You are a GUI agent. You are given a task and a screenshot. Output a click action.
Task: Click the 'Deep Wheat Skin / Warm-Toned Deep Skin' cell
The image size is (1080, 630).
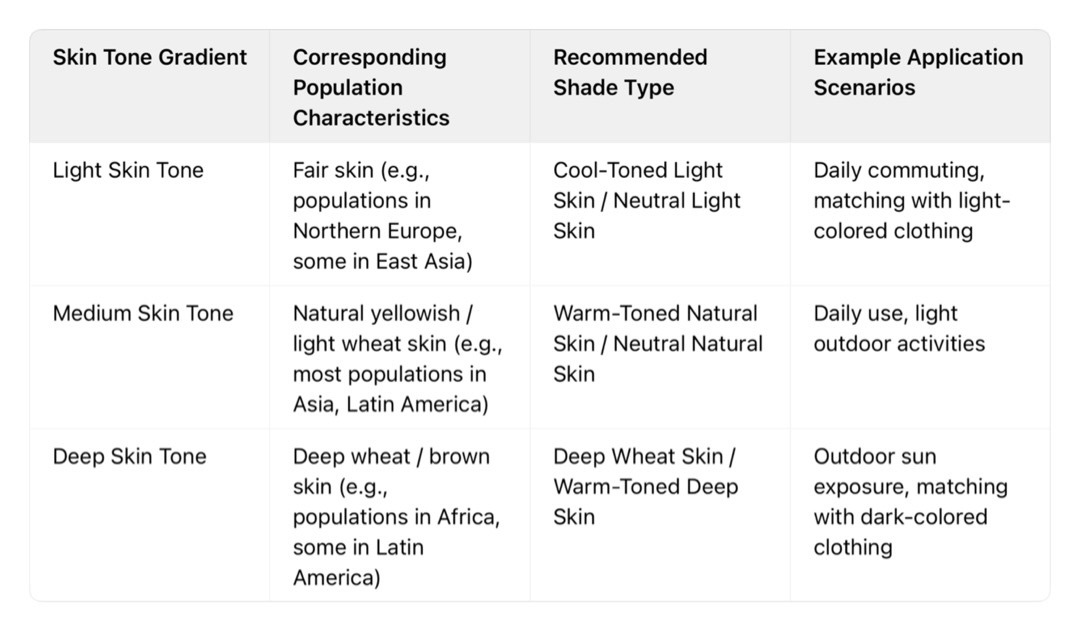pos(645,486)
